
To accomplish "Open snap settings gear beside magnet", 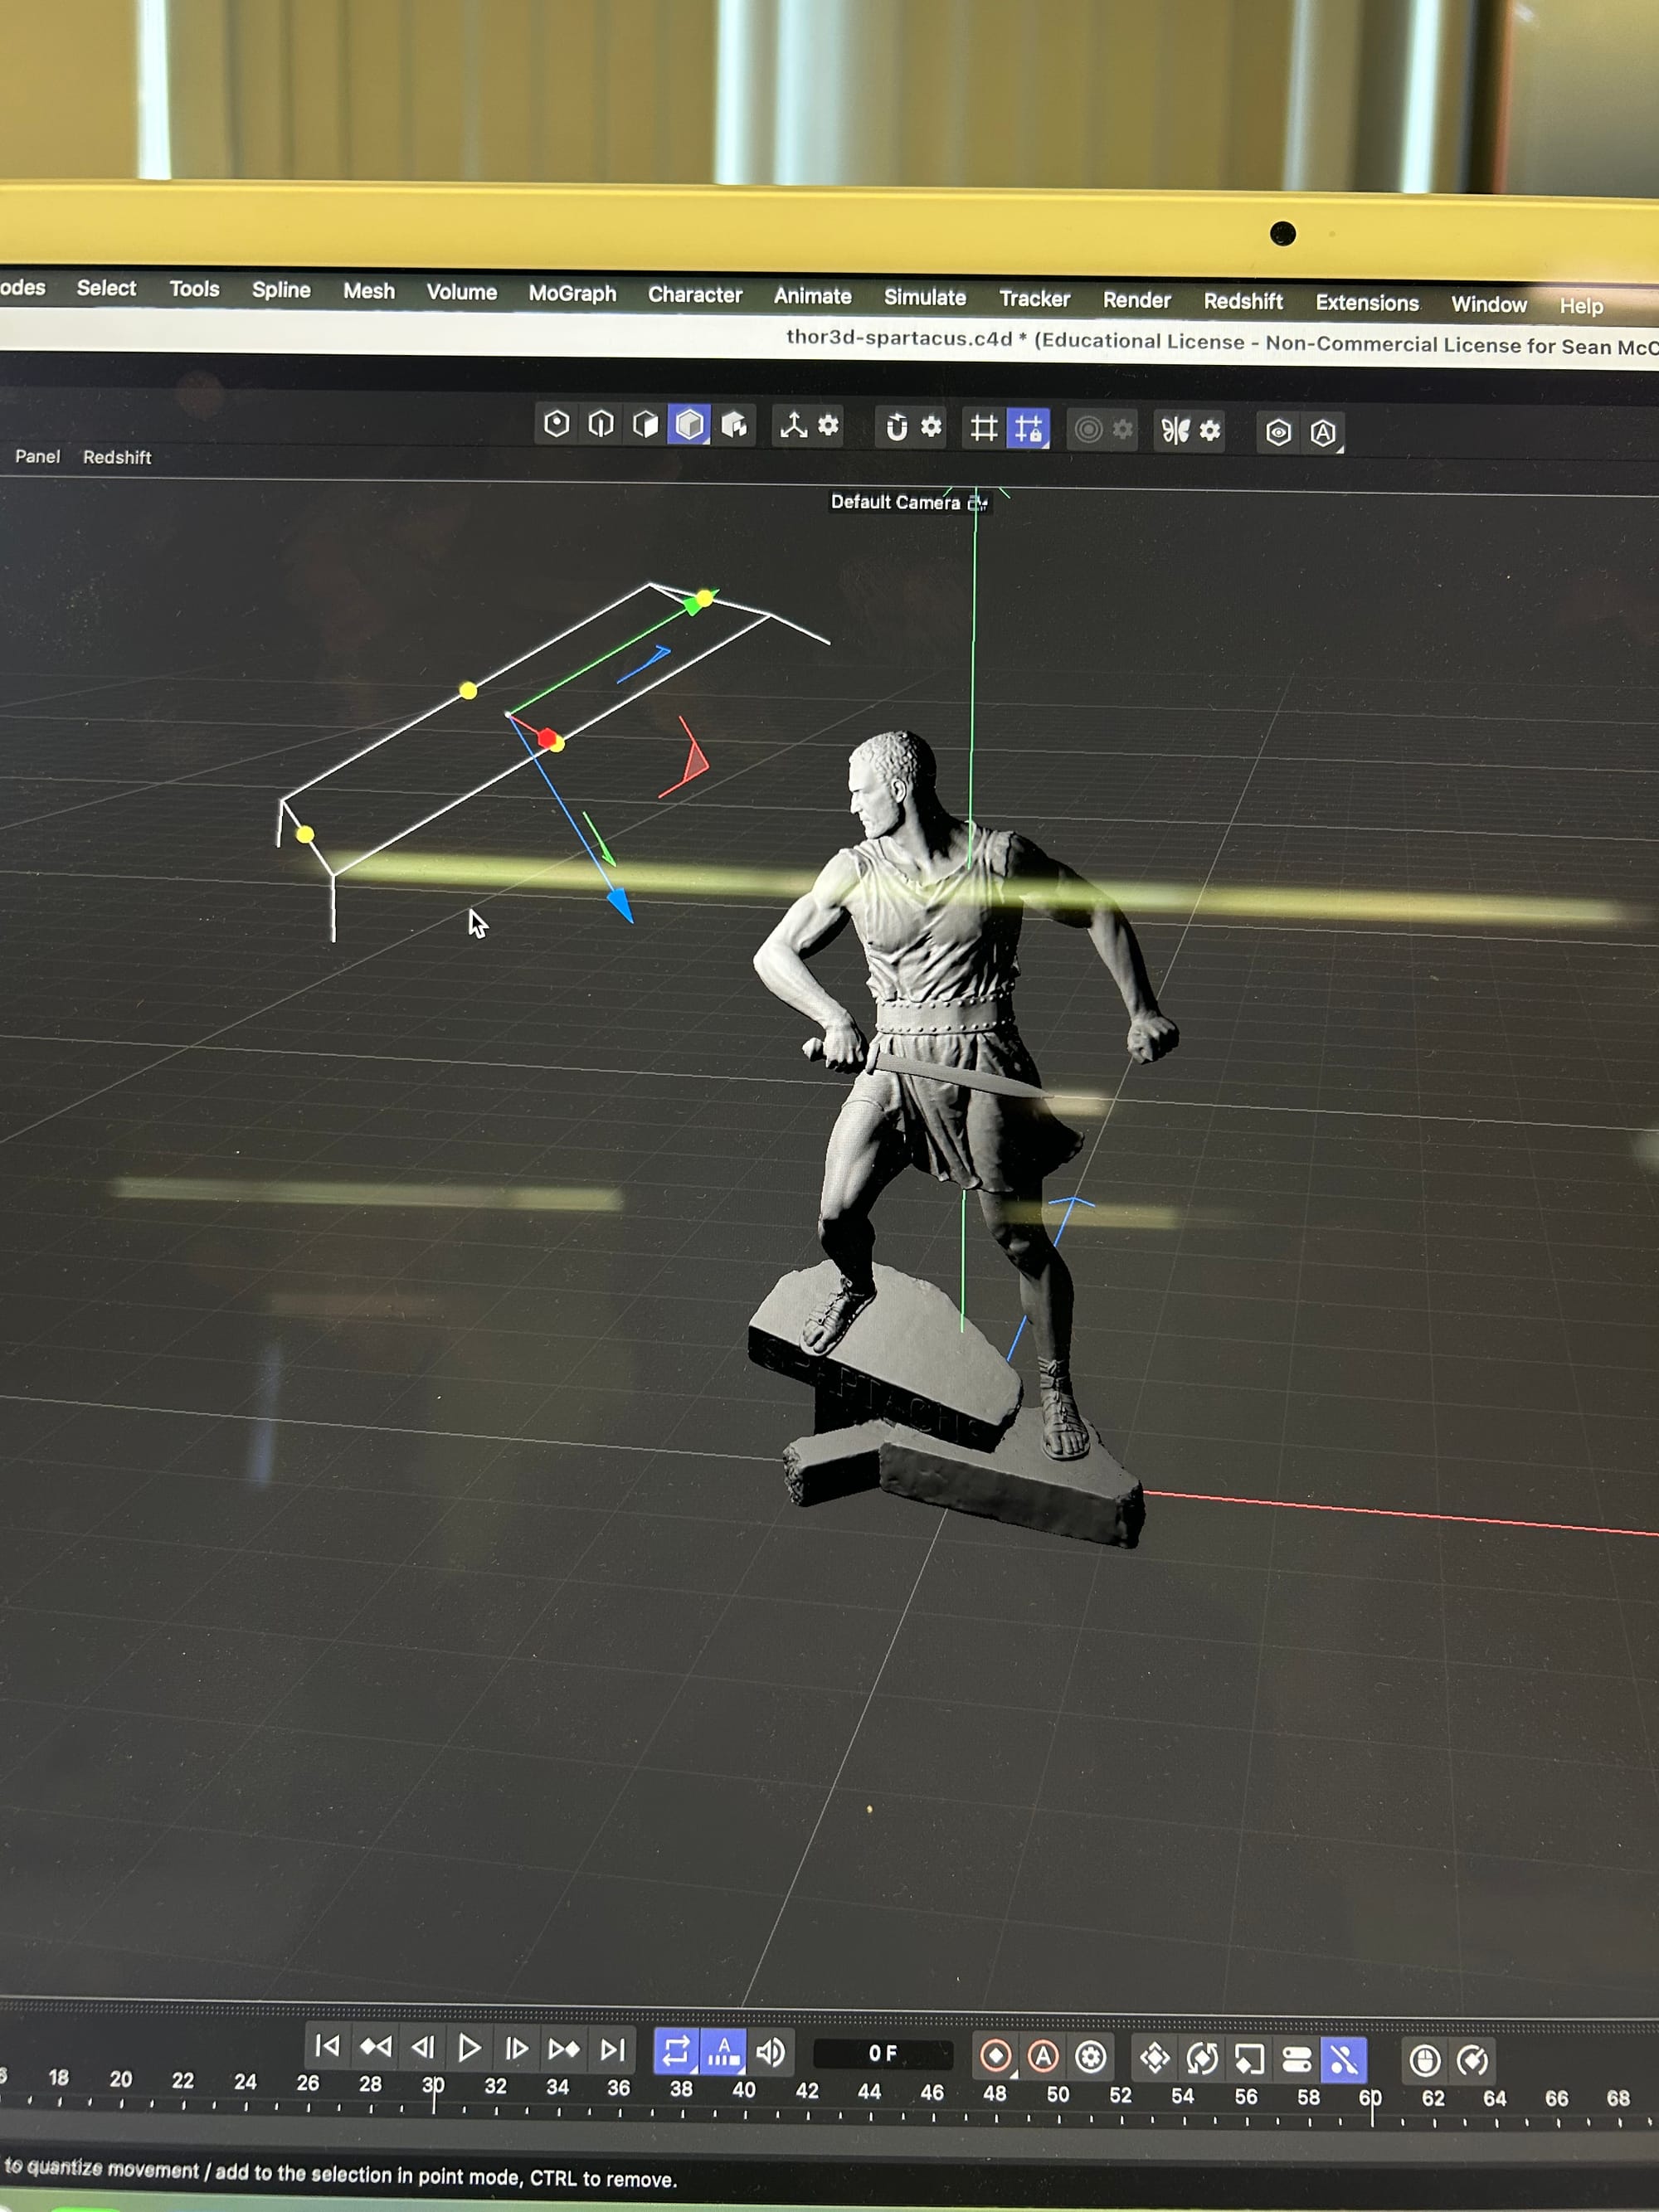I will click(931, 428).
